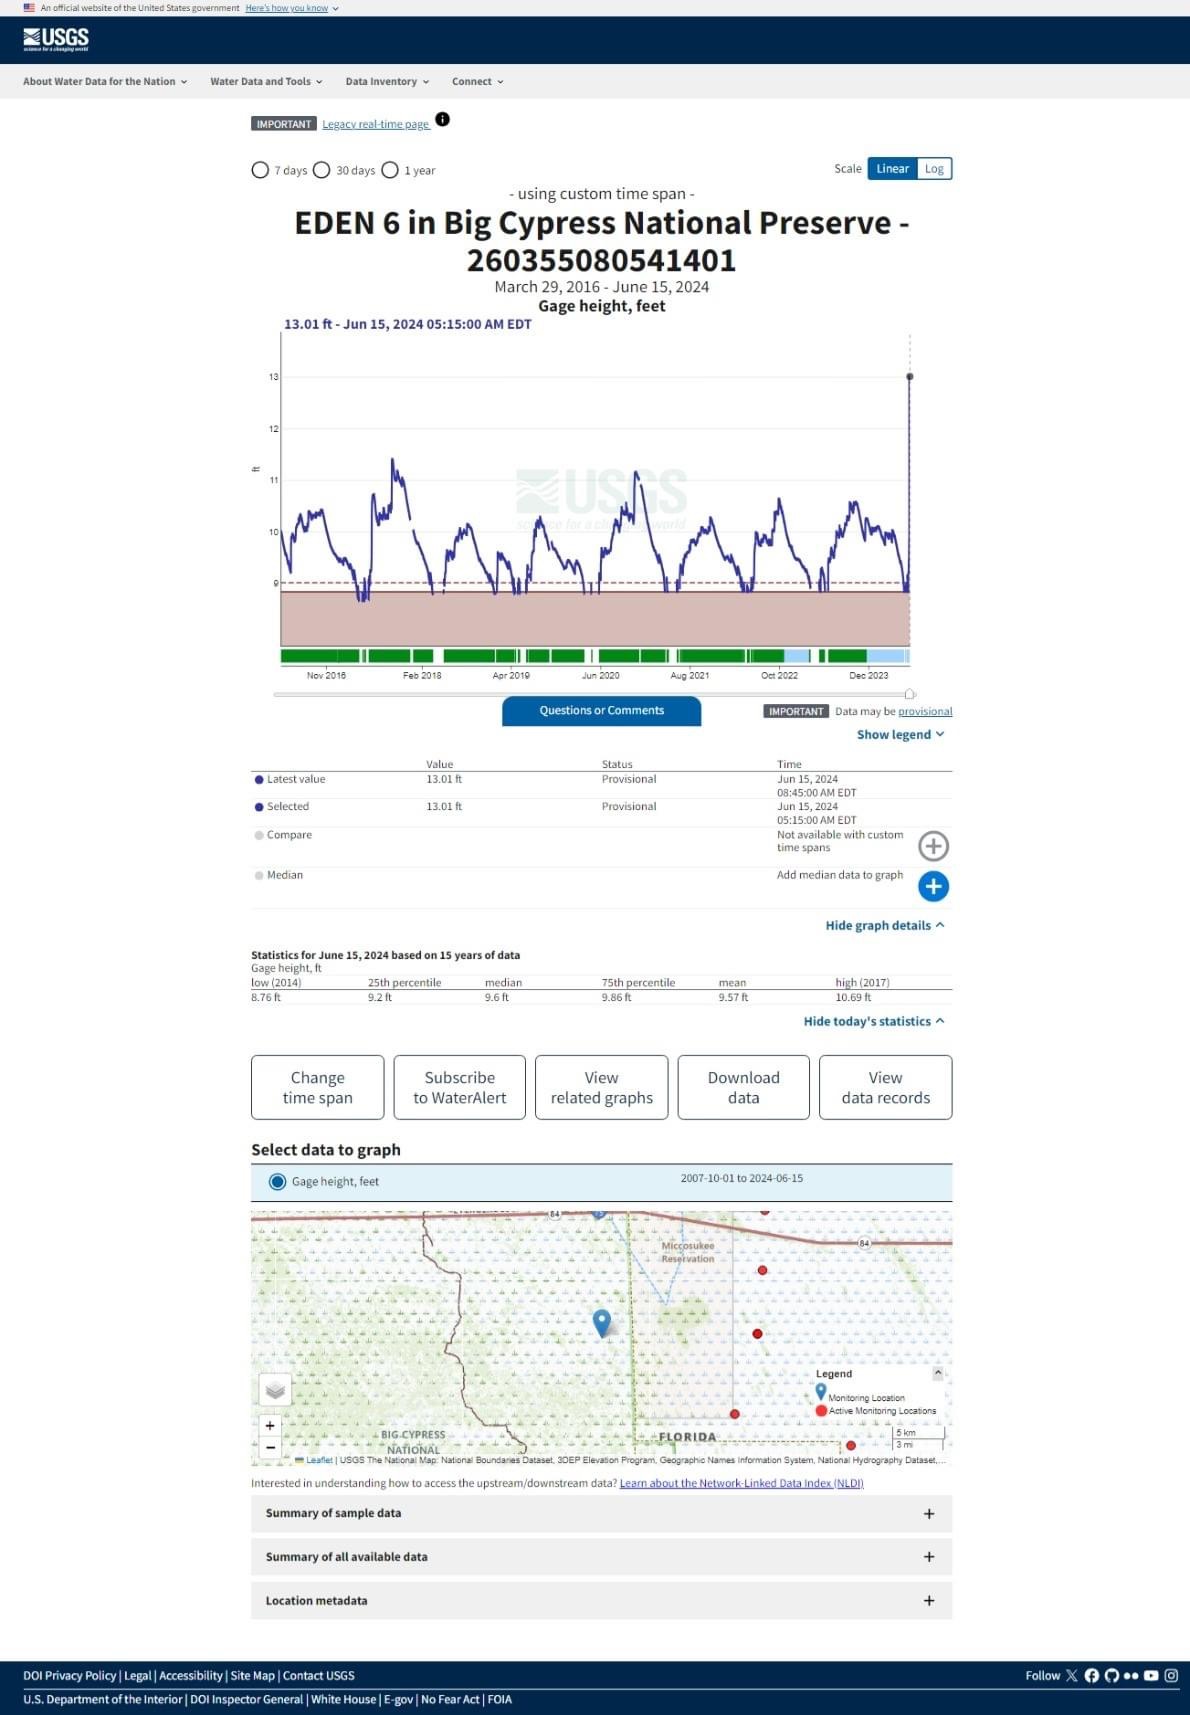Switch graph scale to Log
Screen dimensions: 1190x1715
[x=934, y=169]
